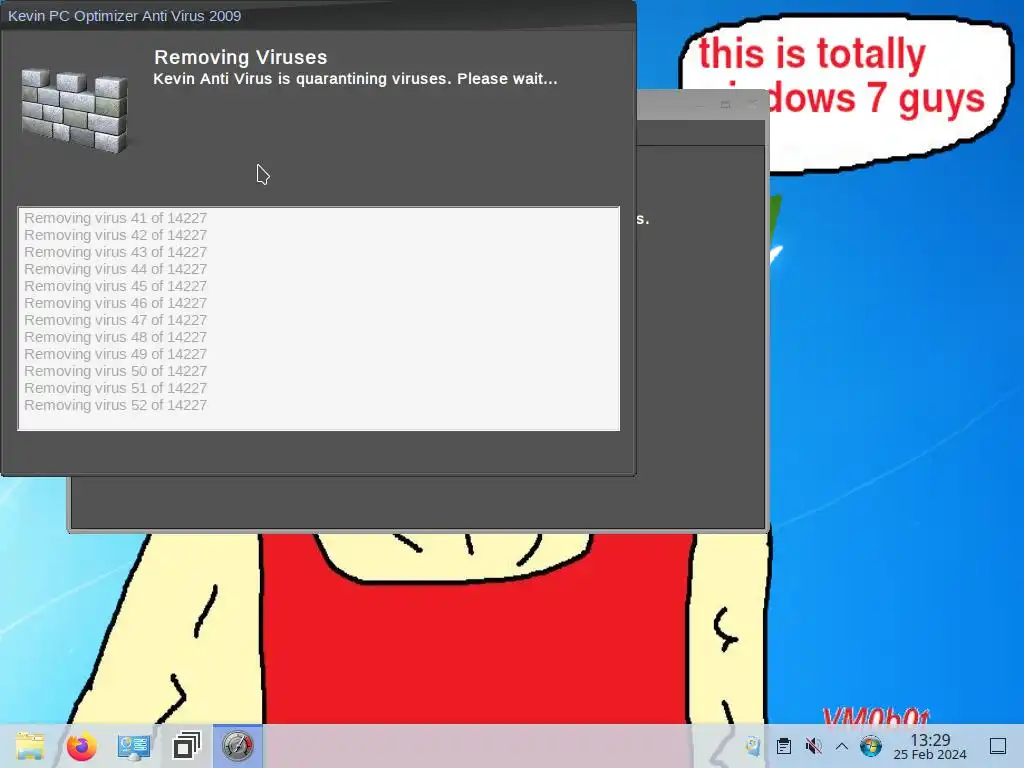Image resolution: width=1024 pixels, height=768 pixels.
Task: Click the brick wall firewall icon
Action: (x=74, y=110)
